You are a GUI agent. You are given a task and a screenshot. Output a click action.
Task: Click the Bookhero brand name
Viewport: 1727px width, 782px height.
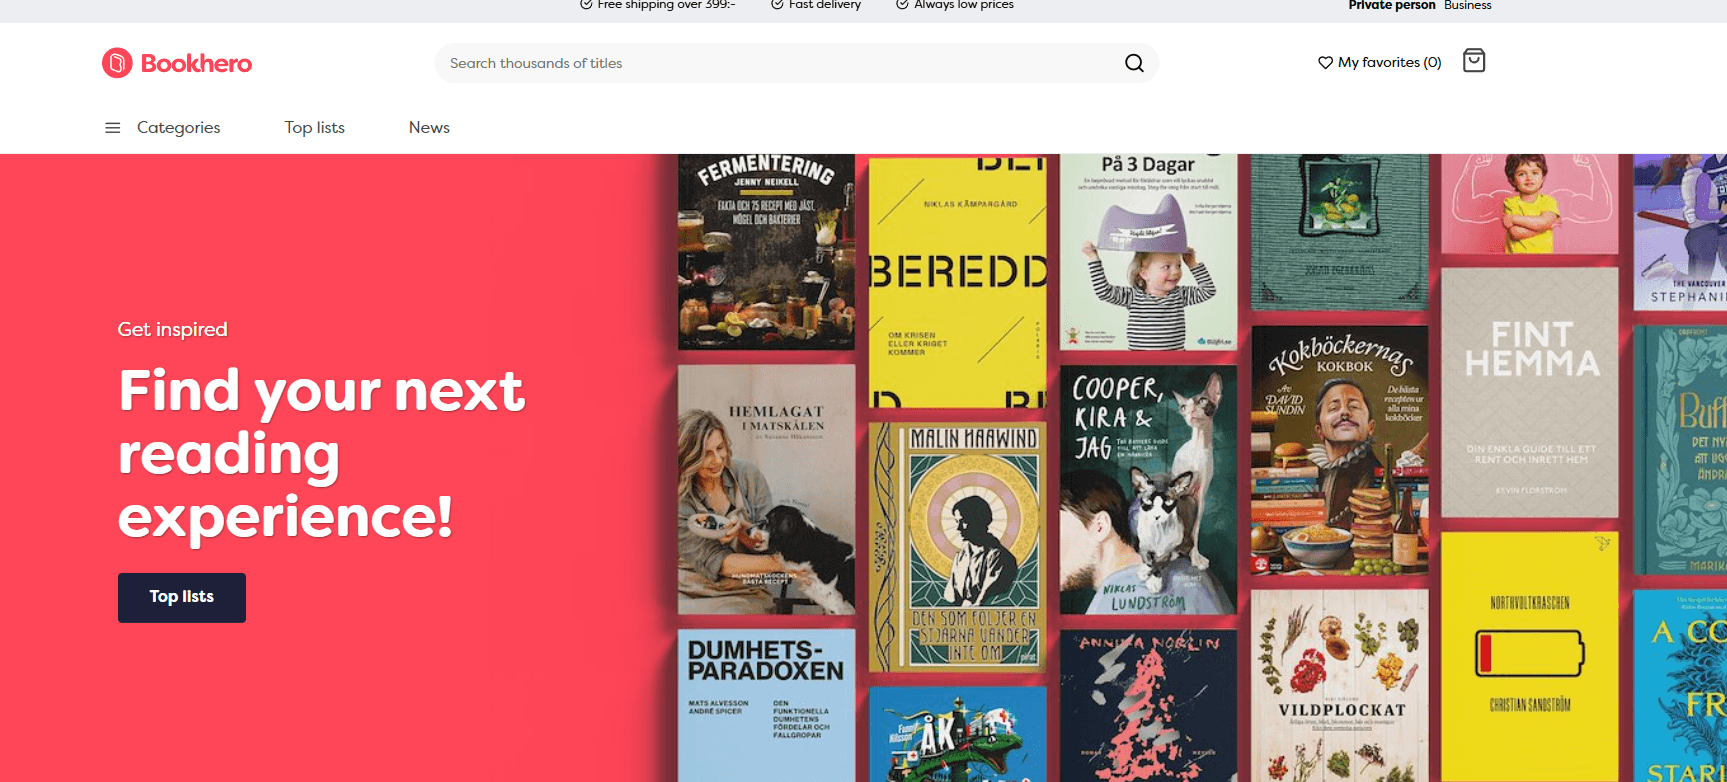pos(196,63)
